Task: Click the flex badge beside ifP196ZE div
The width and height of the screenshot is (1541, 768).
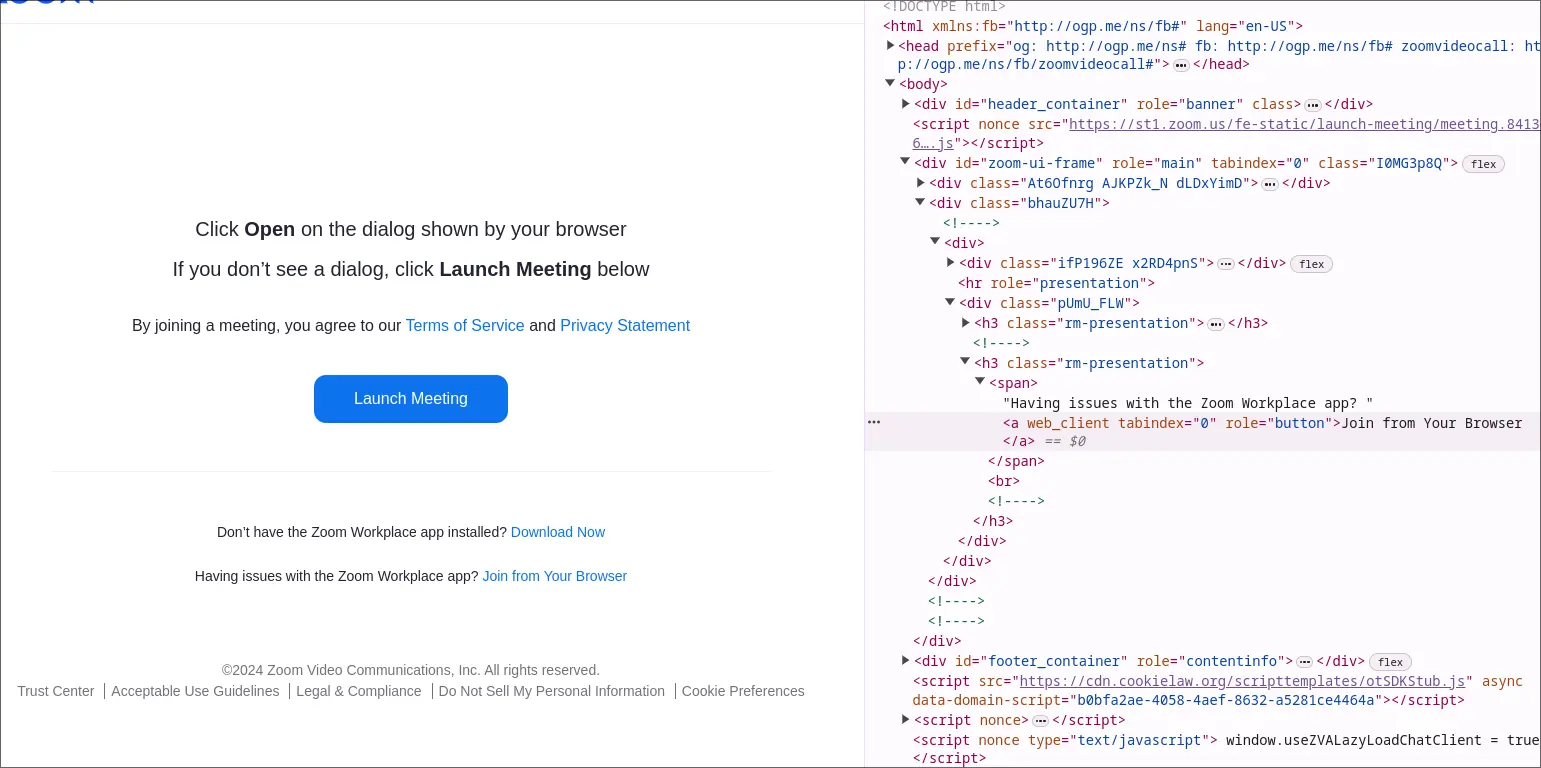Action: click(1311, 264)
